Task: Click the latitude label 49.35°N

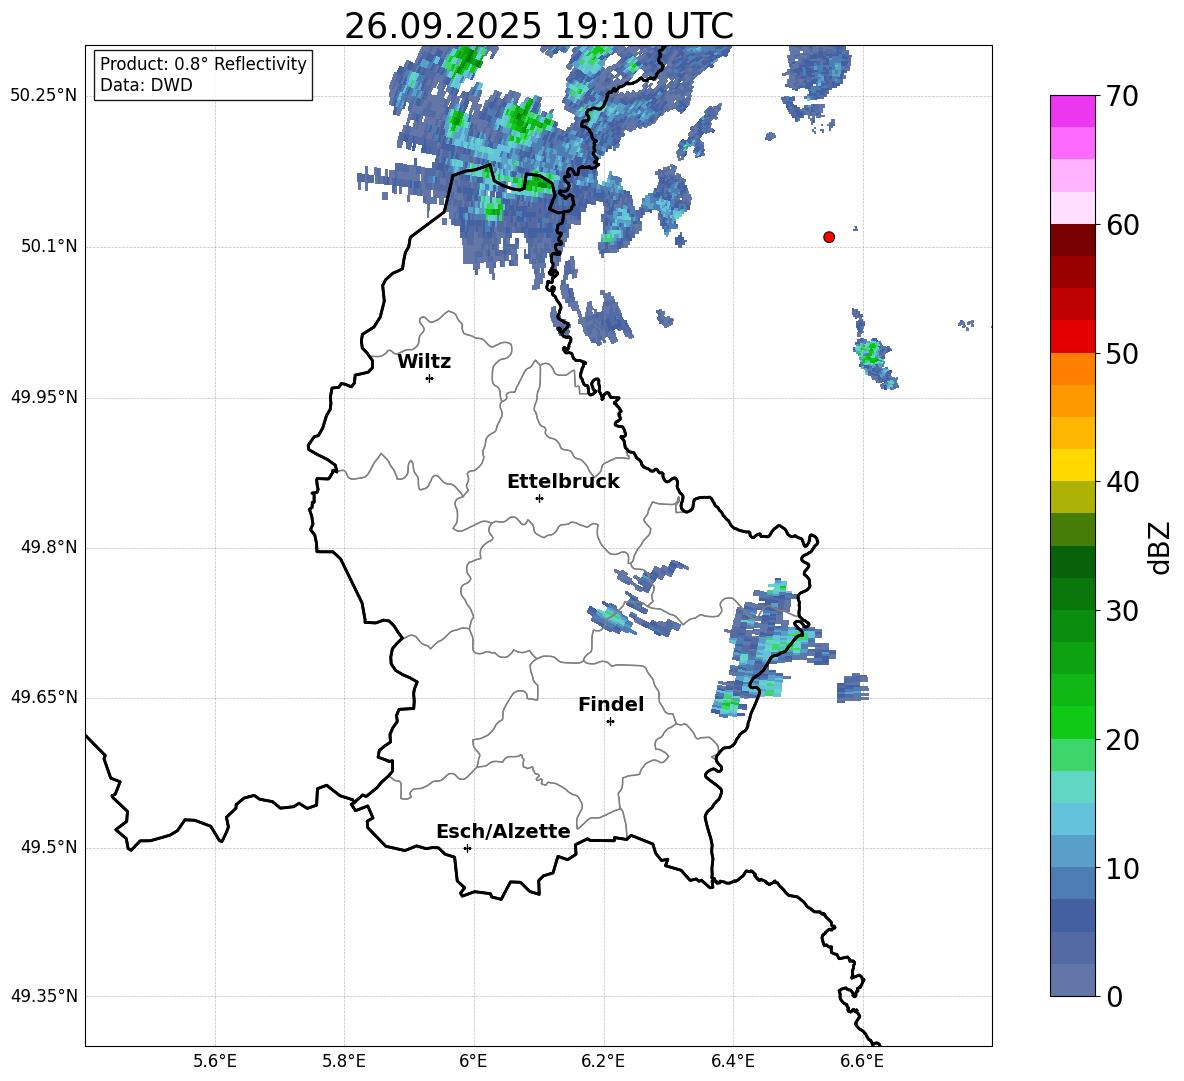Action: pos(44,996)
